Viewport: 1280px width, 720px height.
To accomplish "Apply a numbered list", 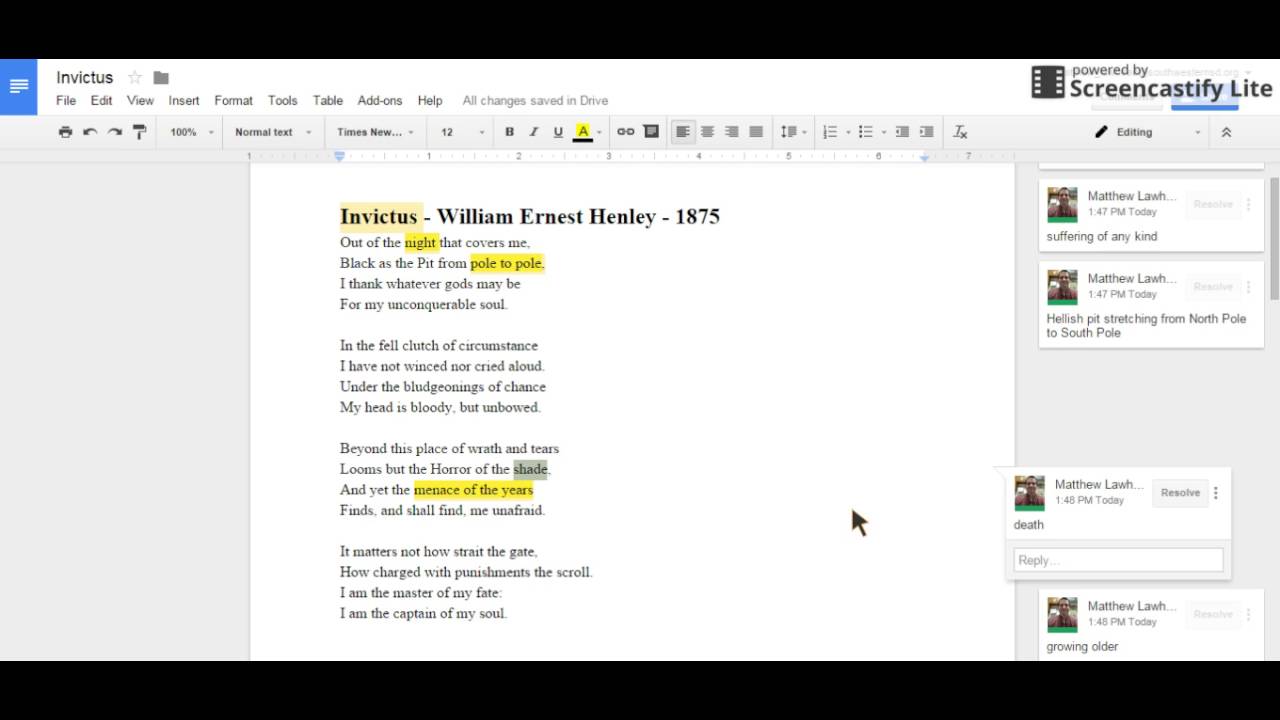I will [x=830, y=132].
